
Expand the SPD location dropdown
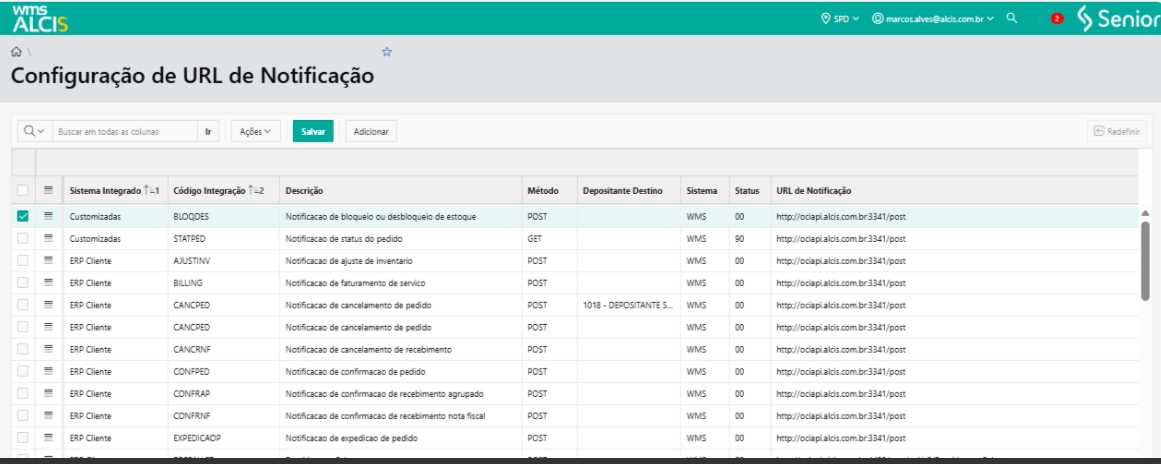click(840, 19)
